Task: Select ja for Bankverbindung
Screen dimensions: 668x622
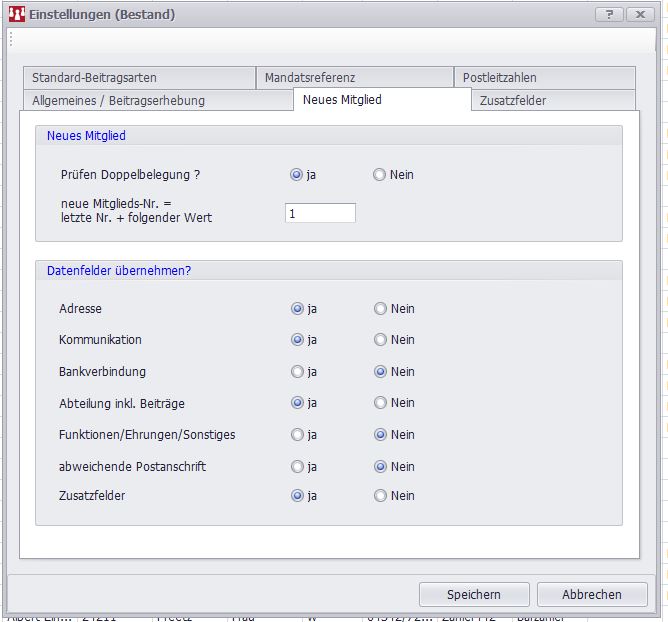Action: click(x=297, y=372)
